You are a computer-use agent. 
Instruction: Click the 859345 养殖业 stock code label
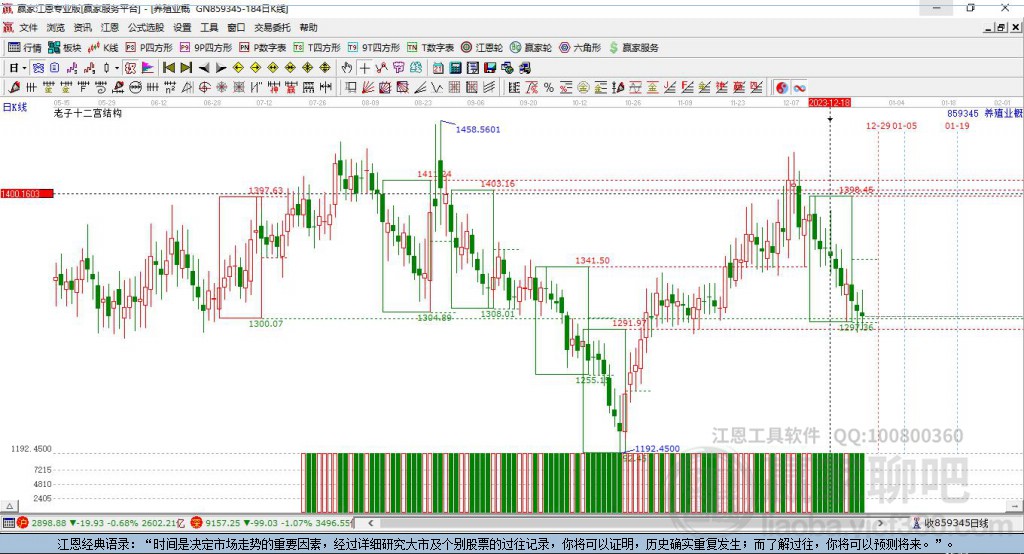click(x=985, y=113)
